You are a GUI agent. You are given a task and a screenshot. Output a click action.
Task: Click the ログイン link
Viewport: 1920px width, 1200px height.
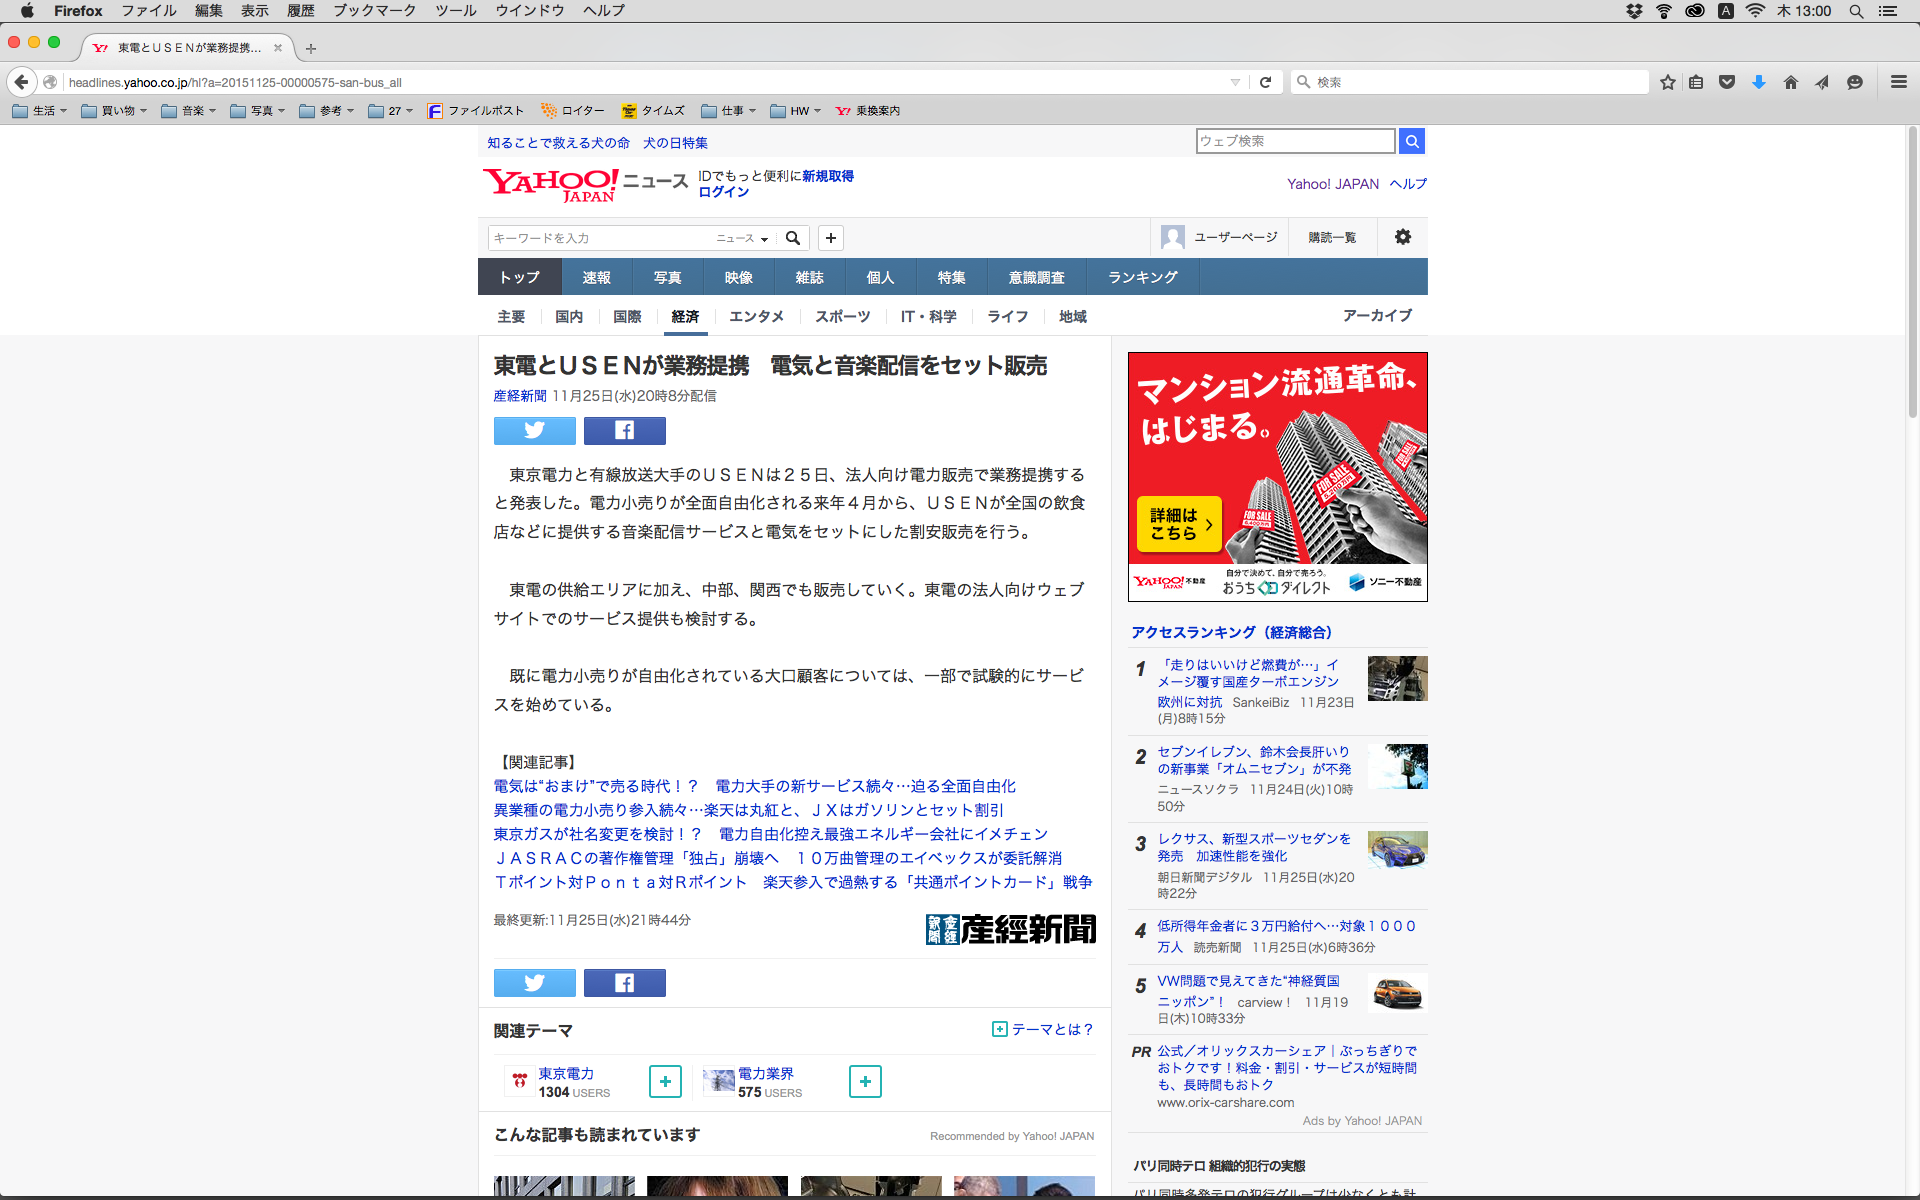coord(723,192)
